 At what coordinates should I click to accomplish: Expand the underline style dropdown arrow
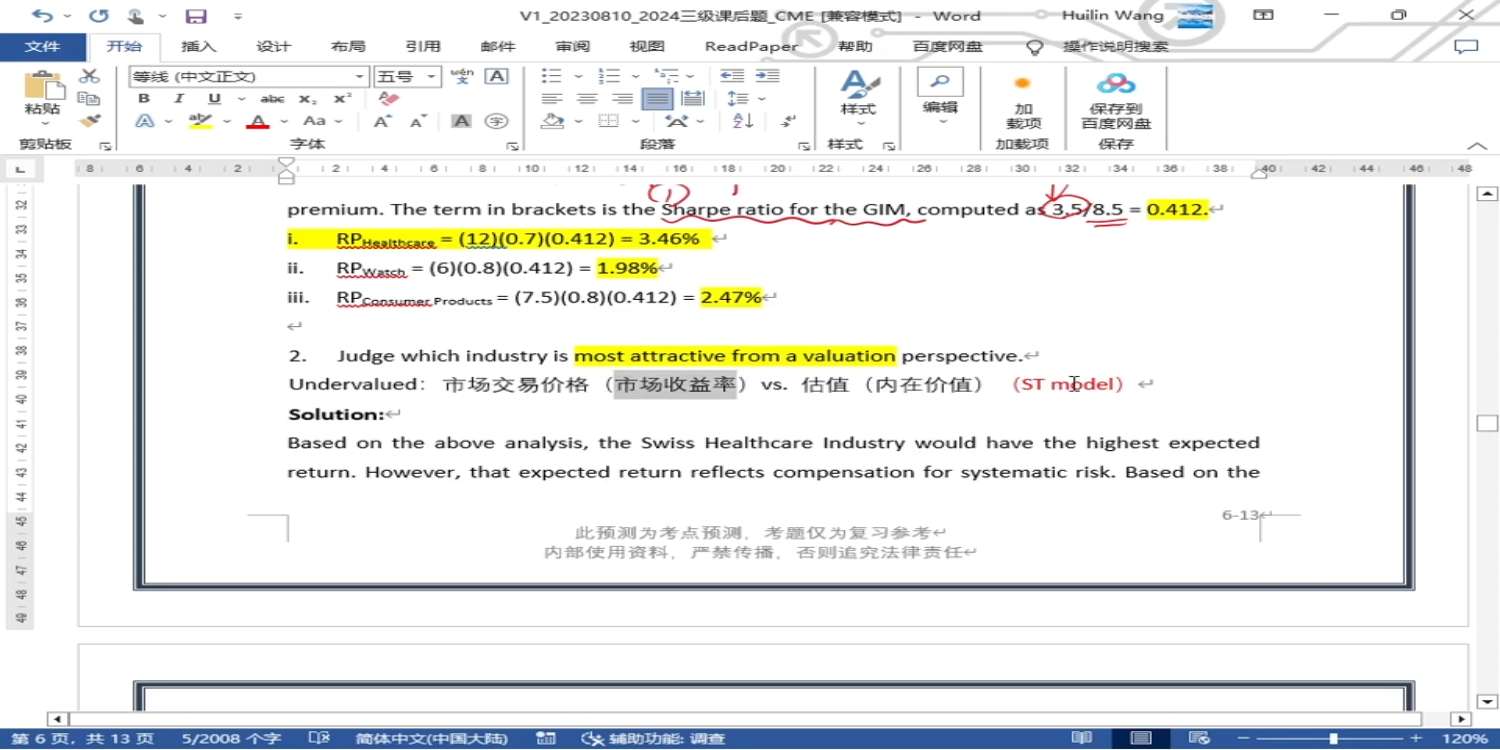point(241,99)
